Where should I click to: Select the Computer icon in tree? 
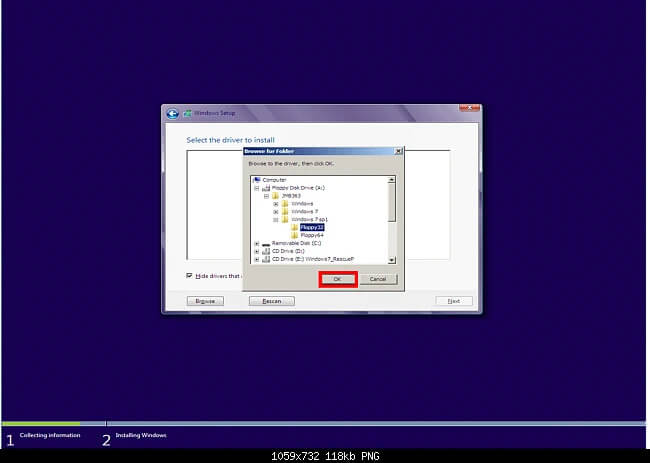pos(257,179)
